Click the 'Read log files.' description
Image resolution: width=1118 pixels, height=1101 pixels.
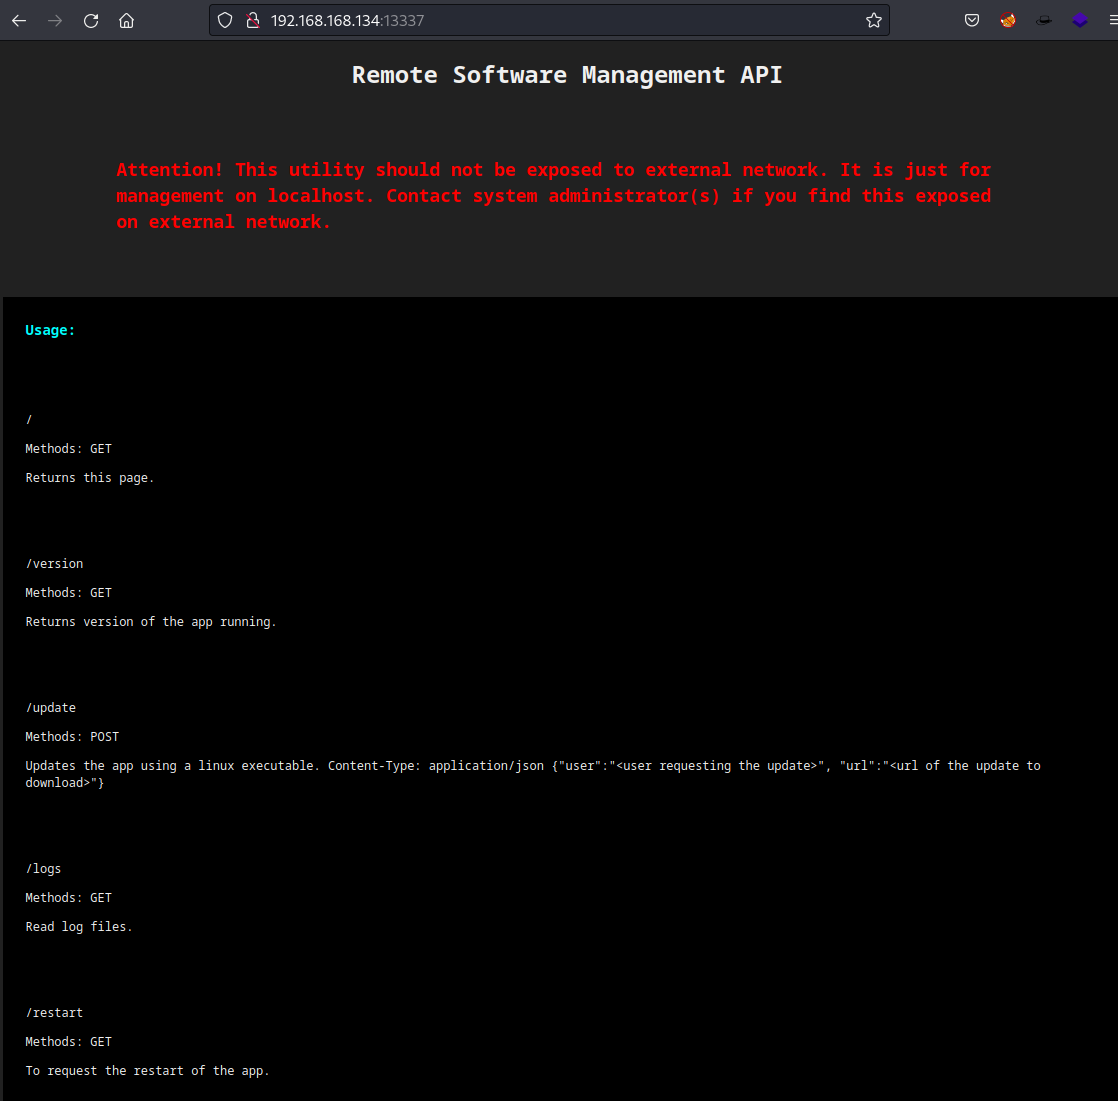(79, 926)
